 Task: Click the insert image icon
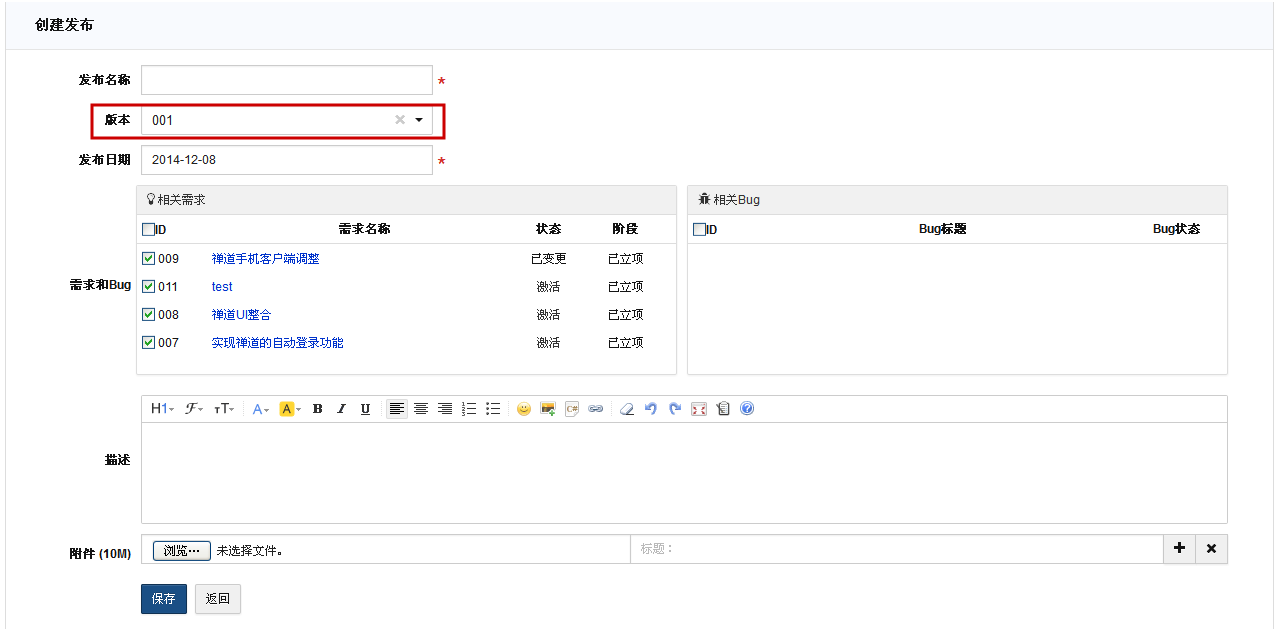(547, 409)
